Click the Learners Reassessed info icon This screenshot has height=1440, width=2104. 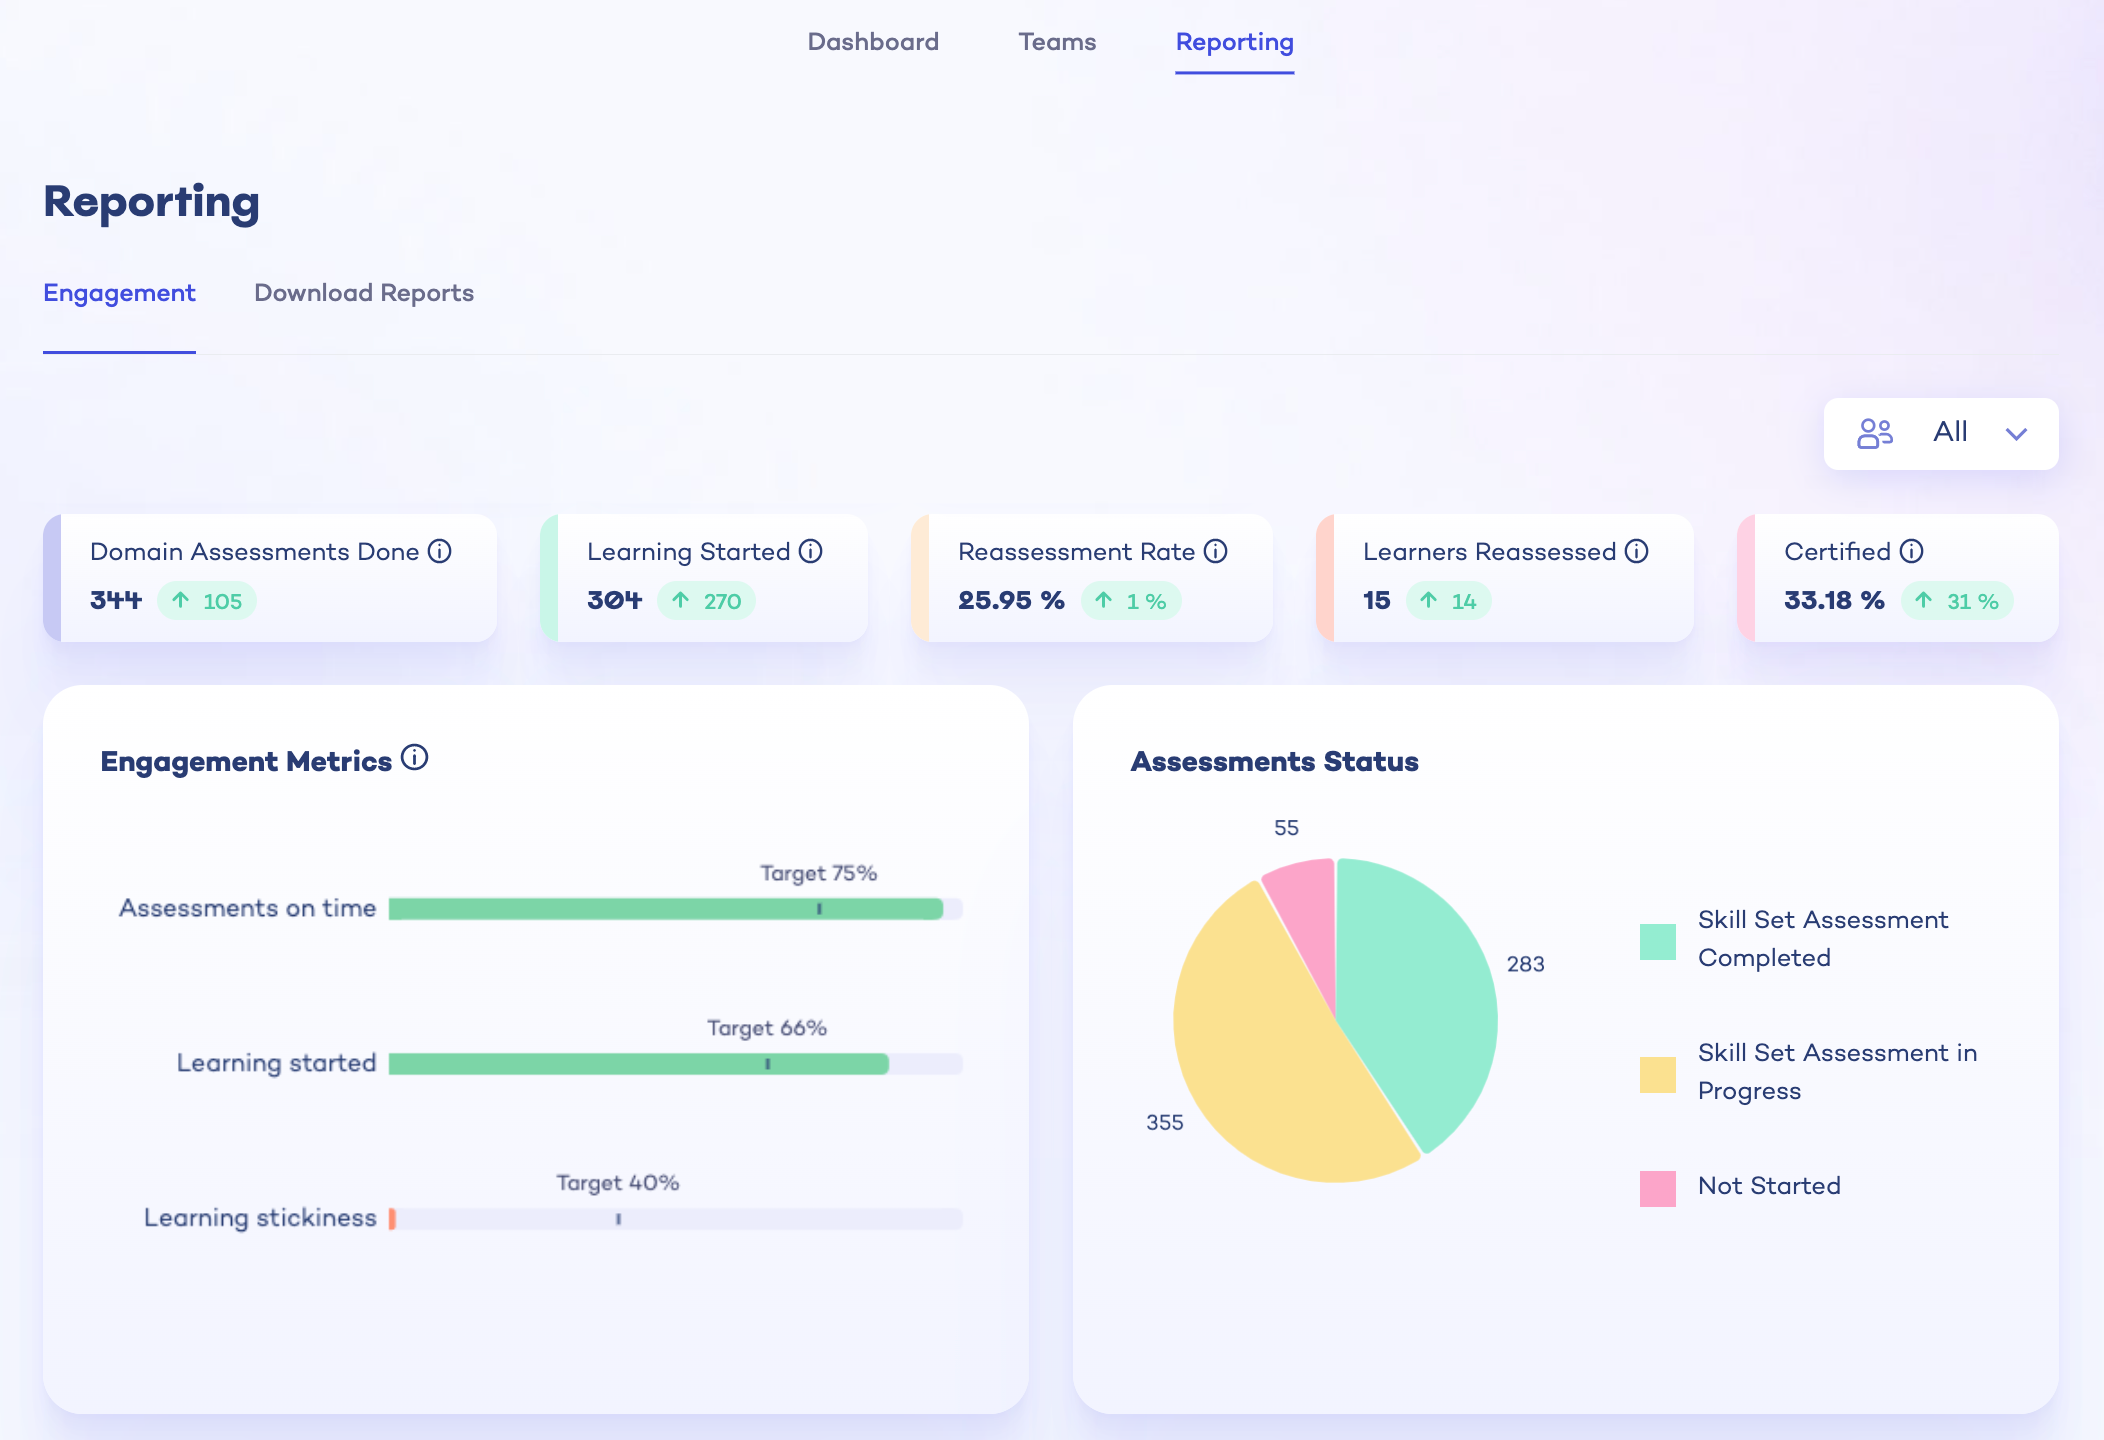[1637, 551]
